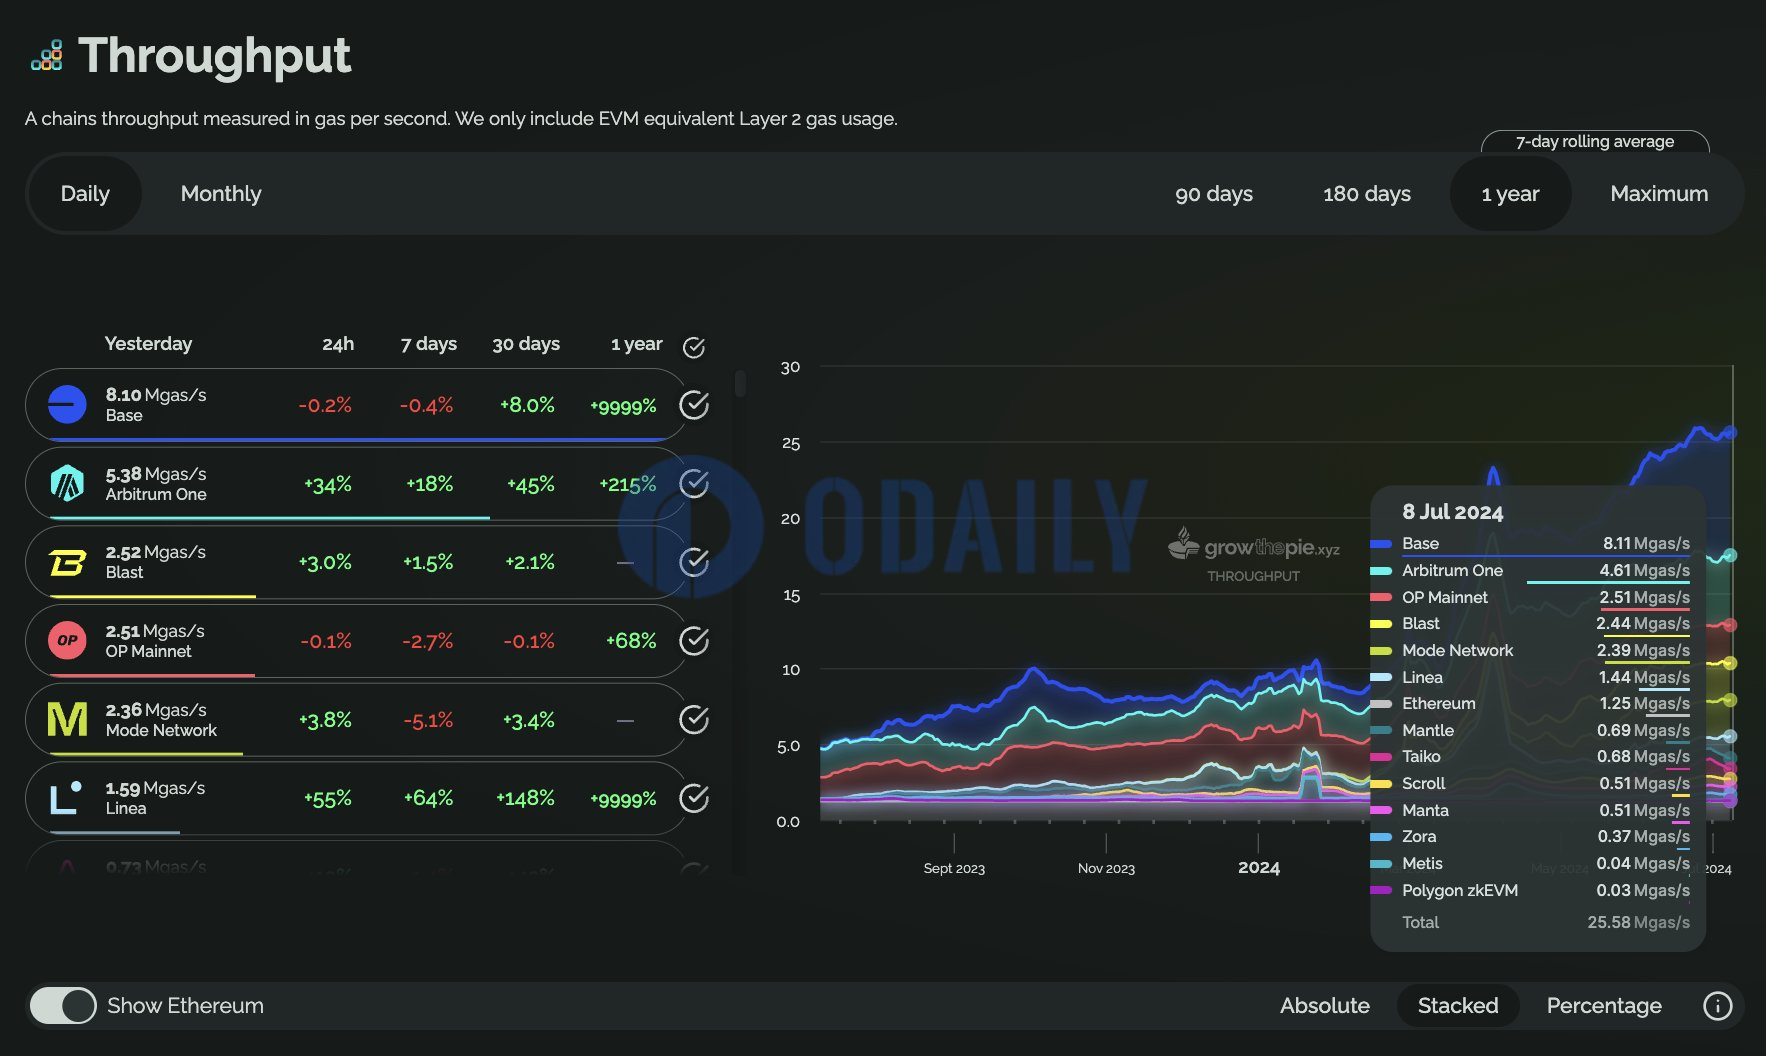Click the Base end-of-line marker on chart

(x=1730, y=433)
